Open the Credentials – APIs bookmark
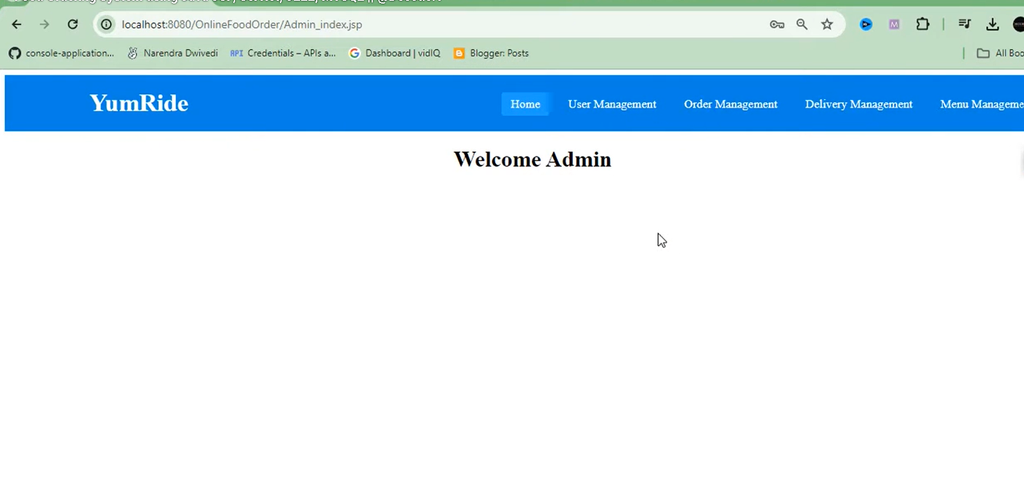Viewport: 1024px width, 496px height. click(283, 54)
